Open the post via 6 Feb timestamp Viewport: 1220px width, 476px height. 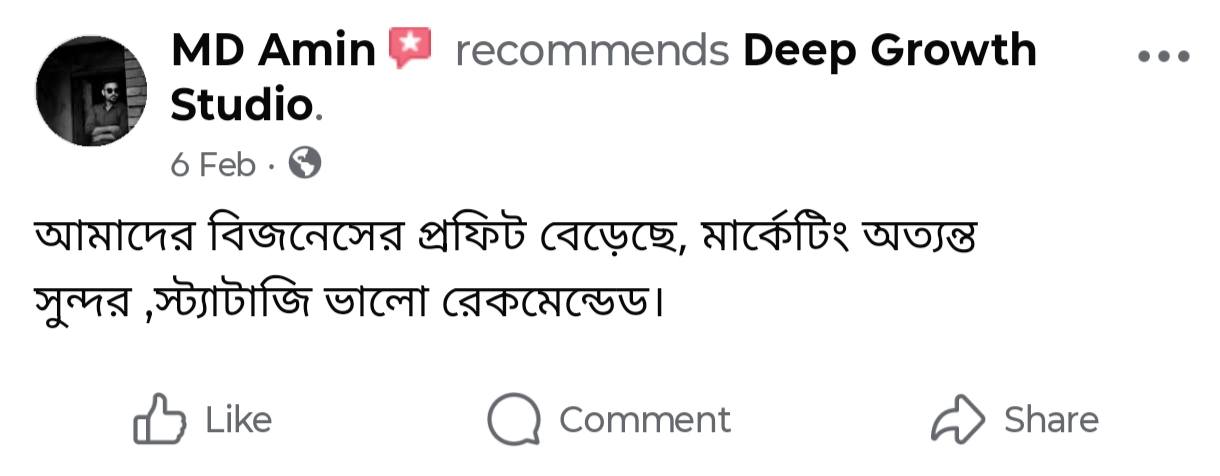[x=213, y=164]
